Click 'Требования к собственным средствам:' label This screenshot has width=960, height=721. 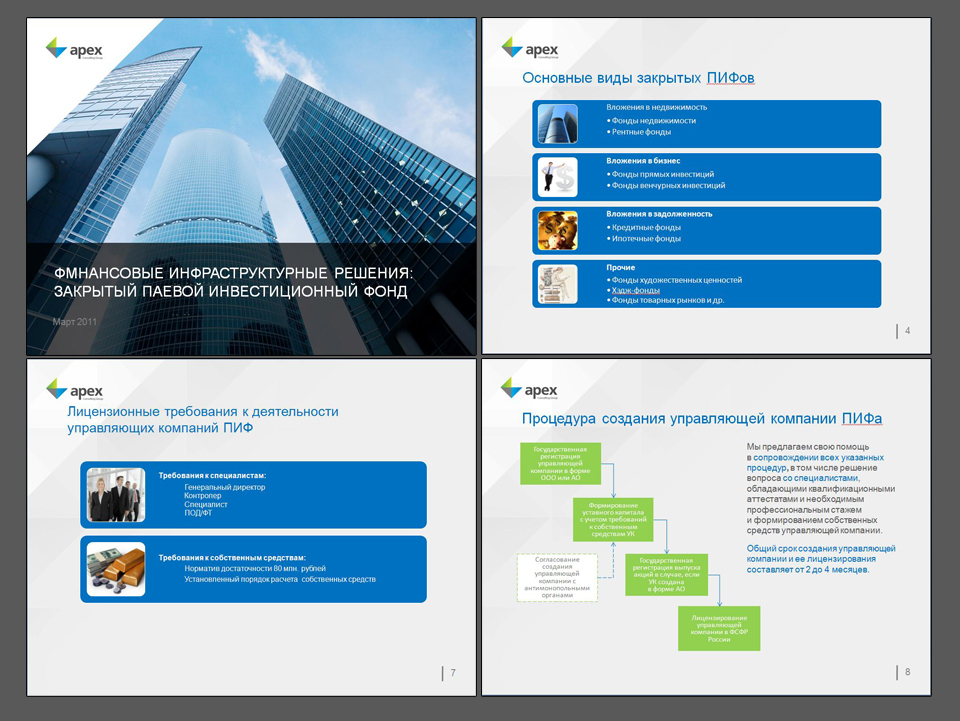pyautogui.click(x=232, y=558)
